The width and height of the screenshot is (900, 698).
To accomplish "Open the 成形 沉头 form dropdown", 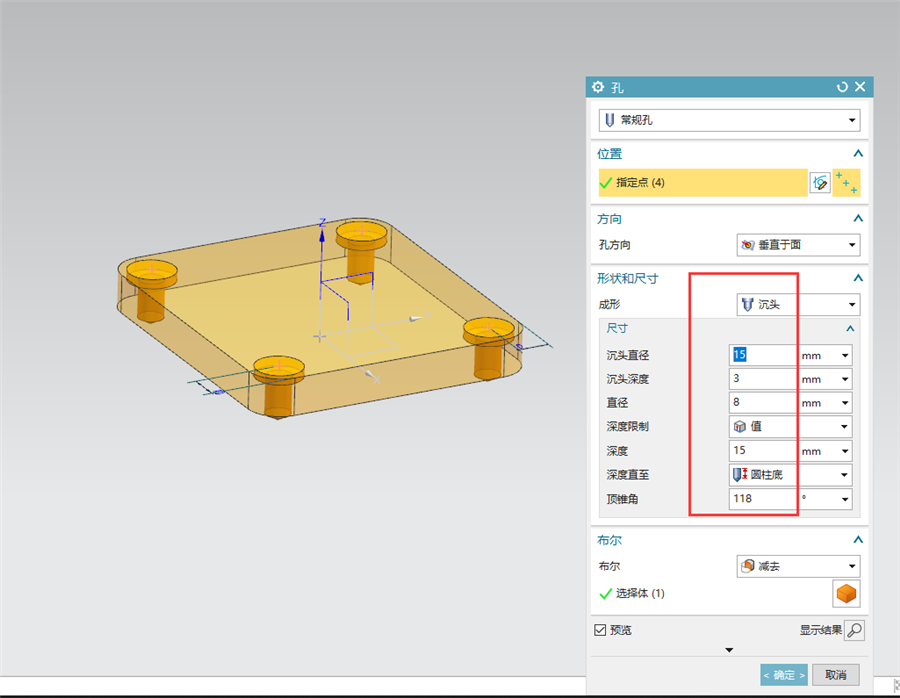I will point(798,304).
